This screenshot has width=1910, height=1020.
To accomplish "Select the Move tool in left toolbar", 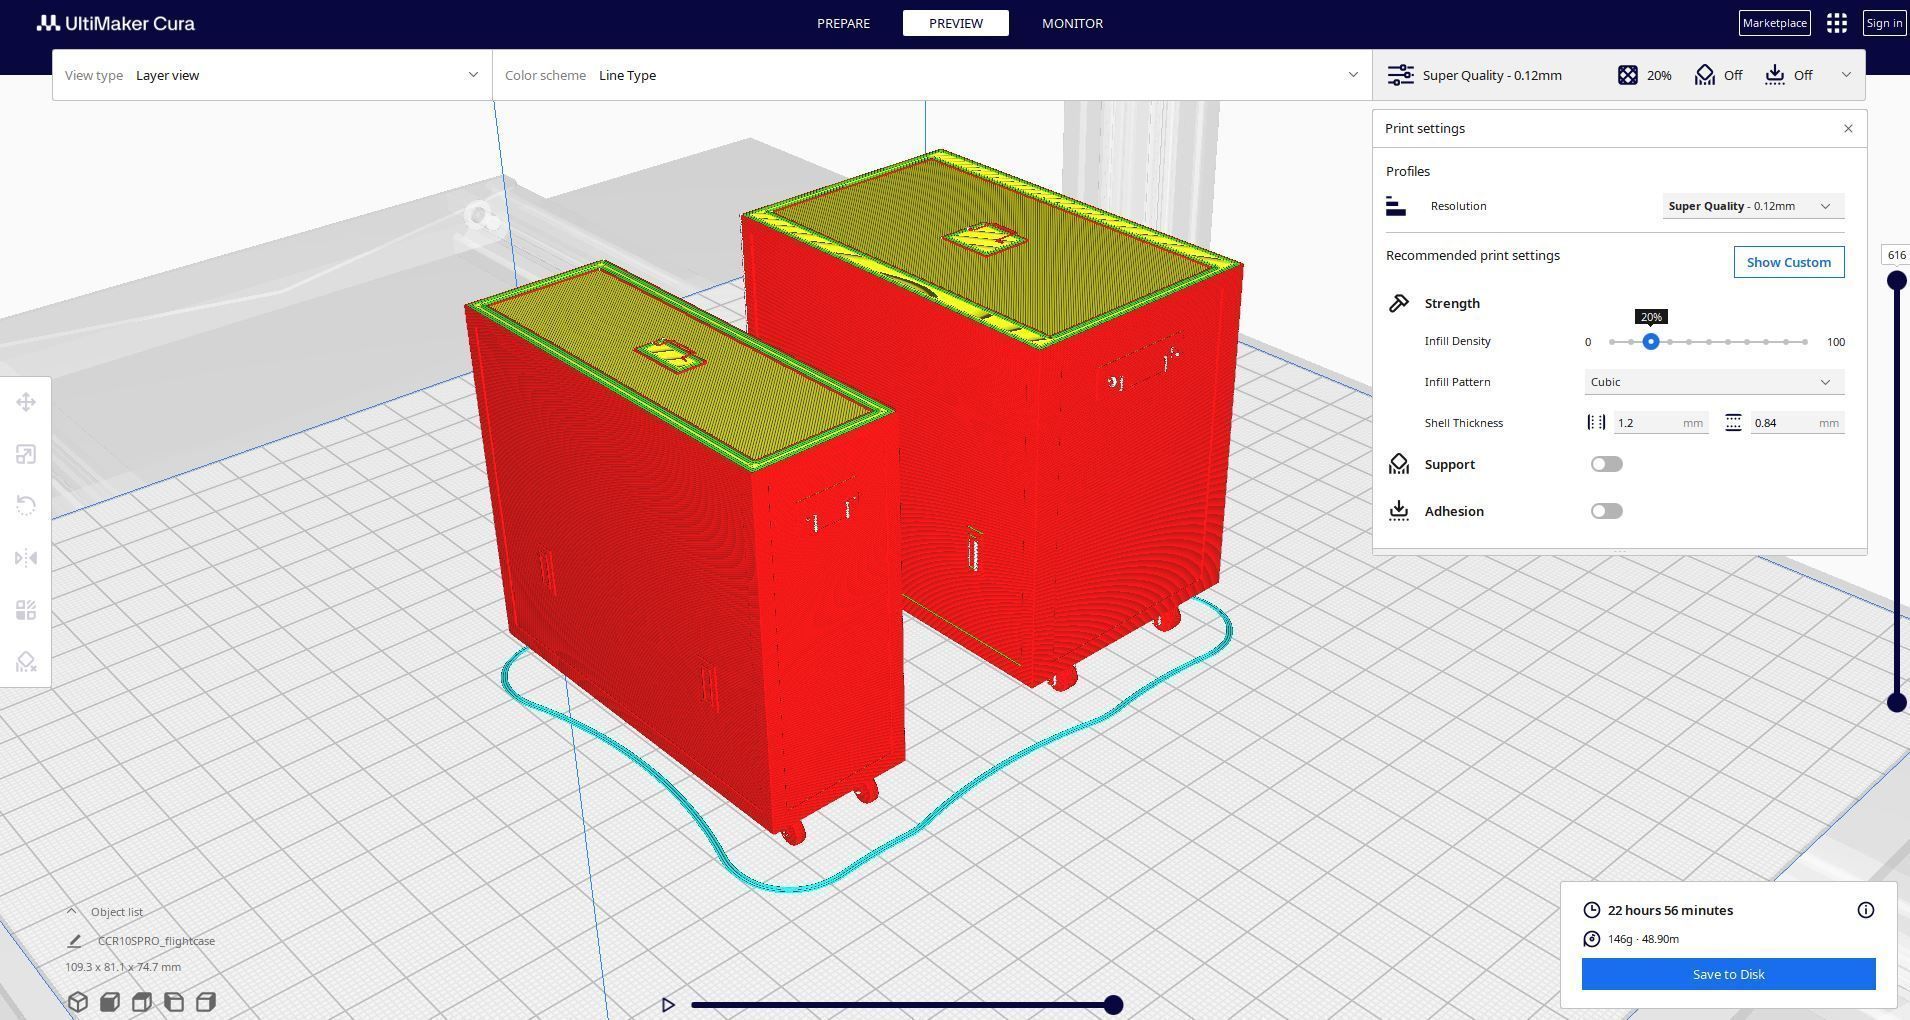I will pyautogui.click(x=26, y=402).
